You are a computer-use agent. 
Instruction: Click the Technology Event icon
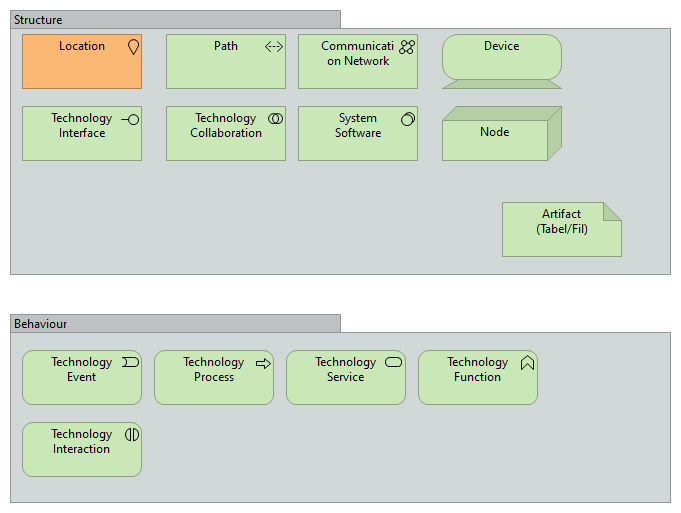(130, 362)
